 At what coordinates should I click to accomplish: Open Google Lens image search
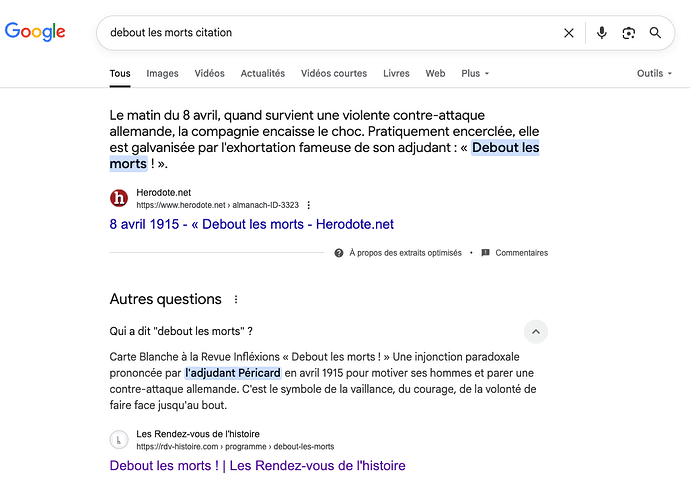pyautogui.click(x=628, y=33)
